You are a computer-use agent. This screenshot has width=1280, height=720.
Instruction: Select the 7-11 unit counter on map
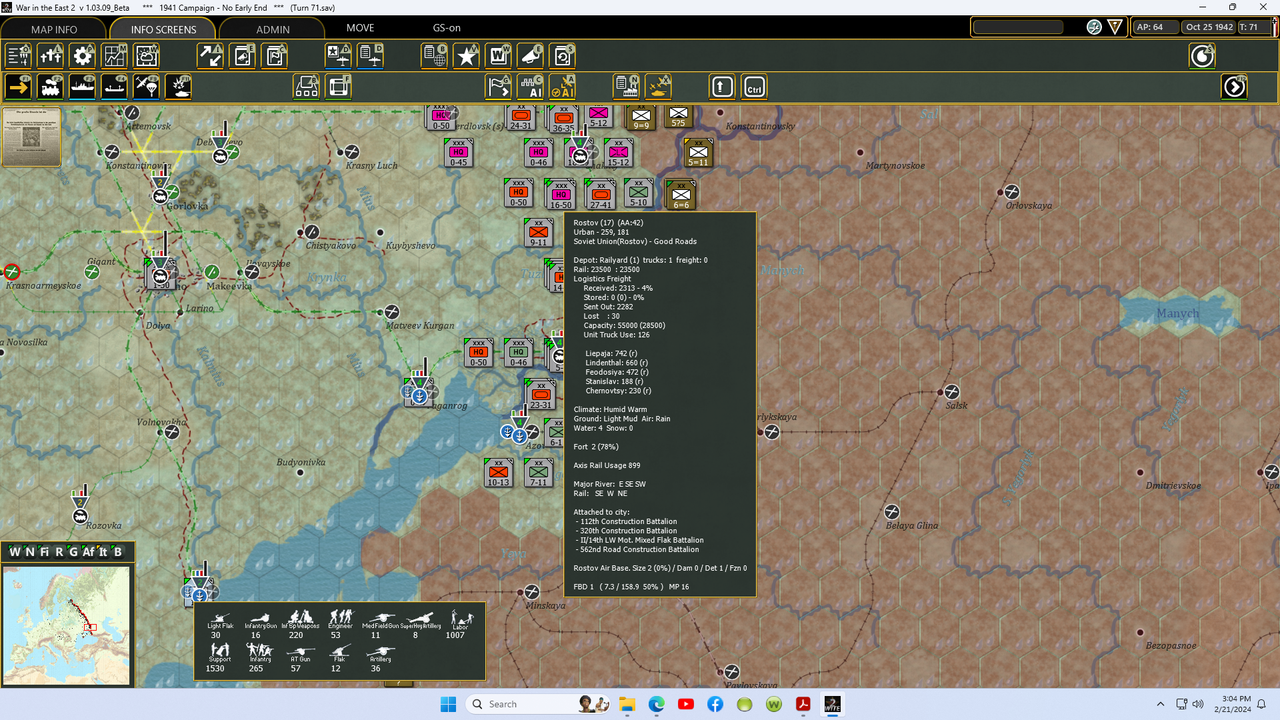point(538,473)
